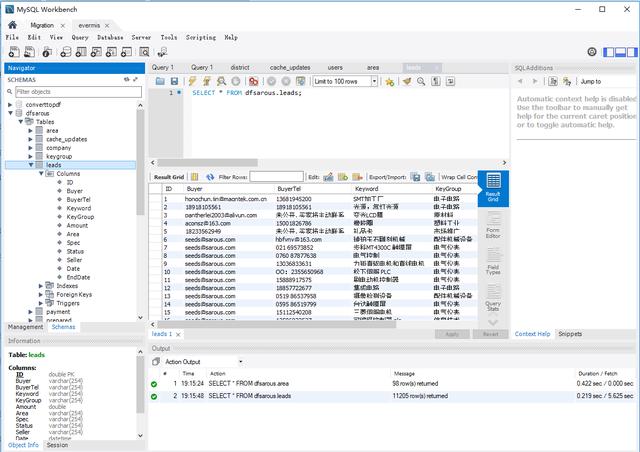640x452 pixels.
Task: Toggle the right sidebar visibility
Action: tap(632, 52)
